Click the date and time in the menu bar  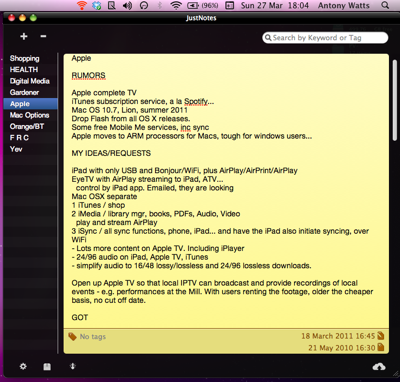(x=275, y=5)
